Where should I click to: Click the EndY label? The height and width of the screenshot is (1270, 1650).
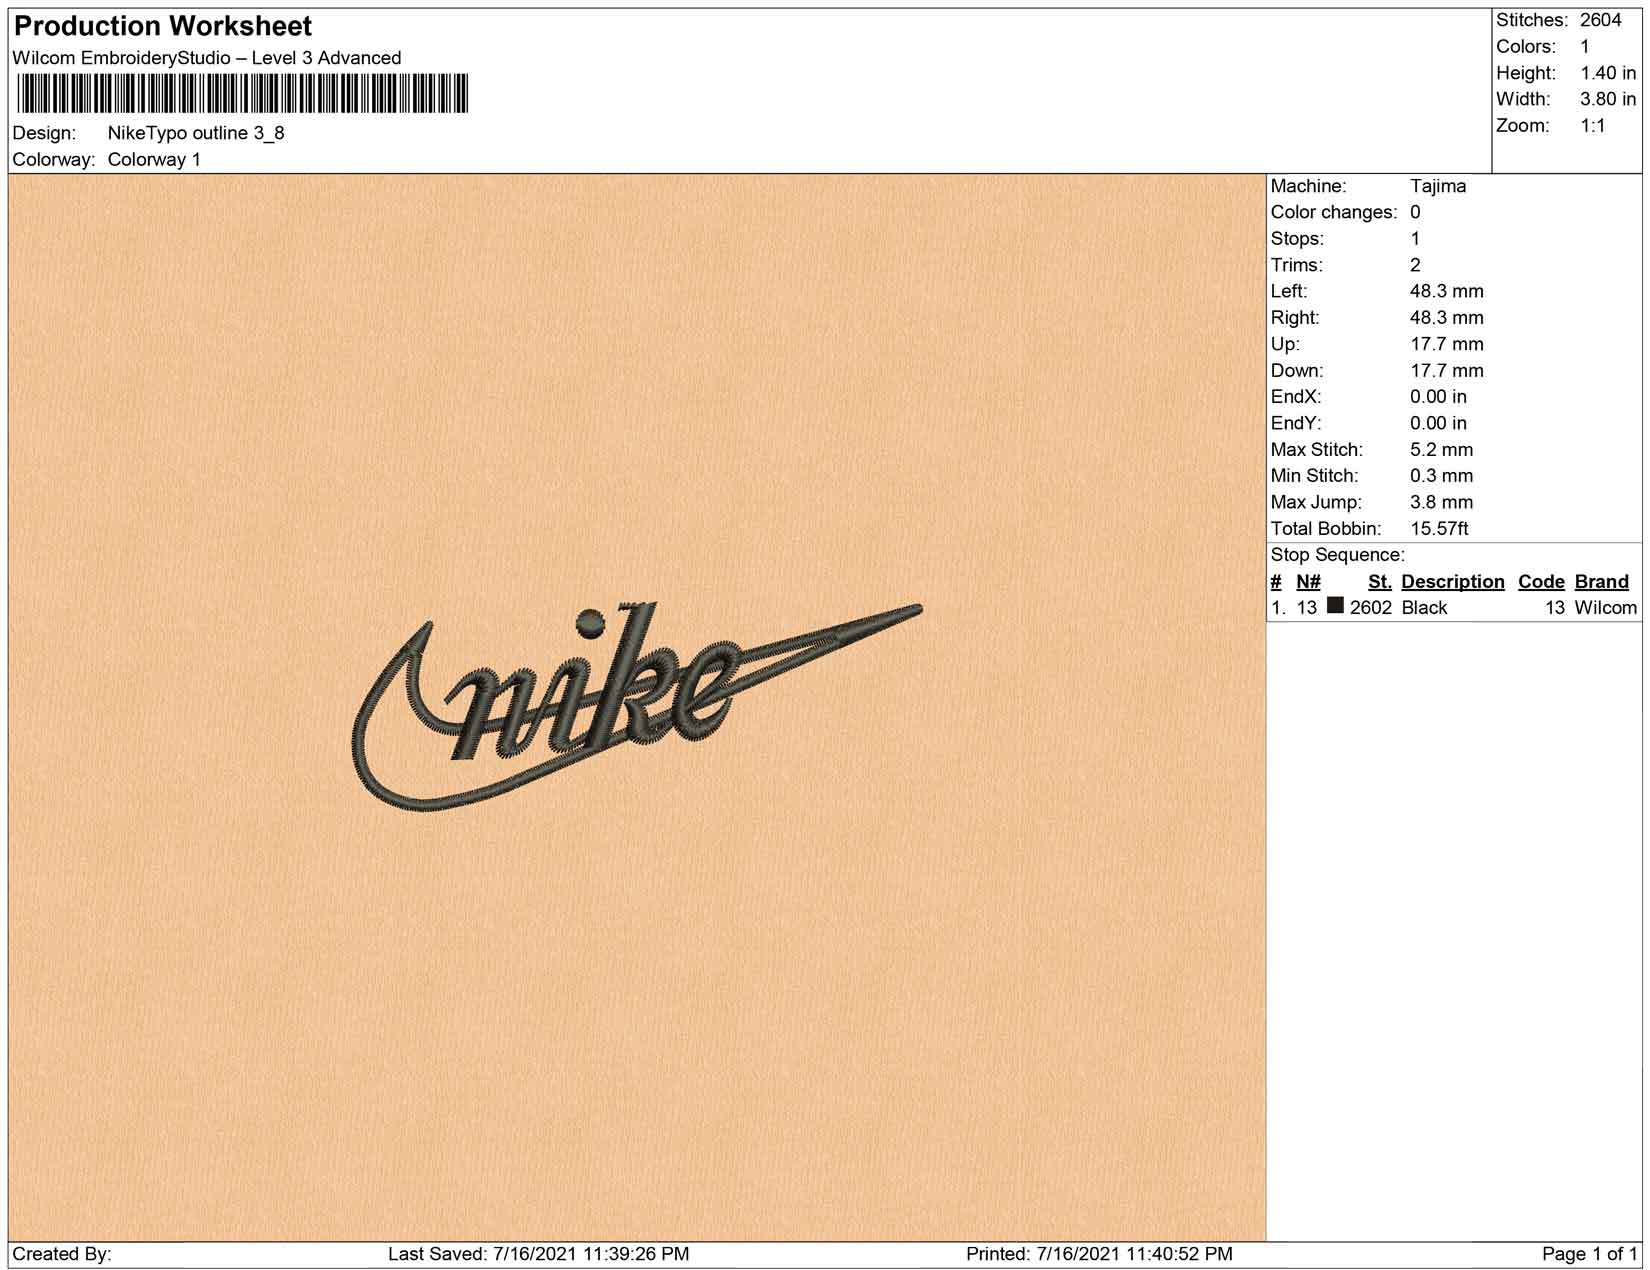coord(1295,423)
